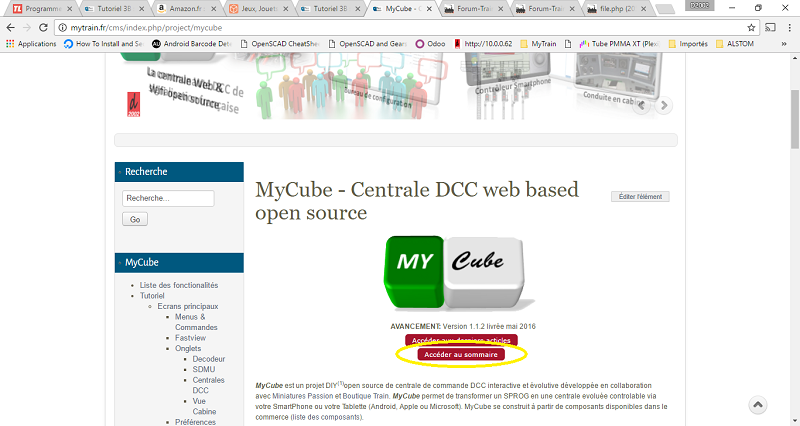Open http://10.0.0.62 bookmark
Viewport: 800px width, 426px height.
483,44
